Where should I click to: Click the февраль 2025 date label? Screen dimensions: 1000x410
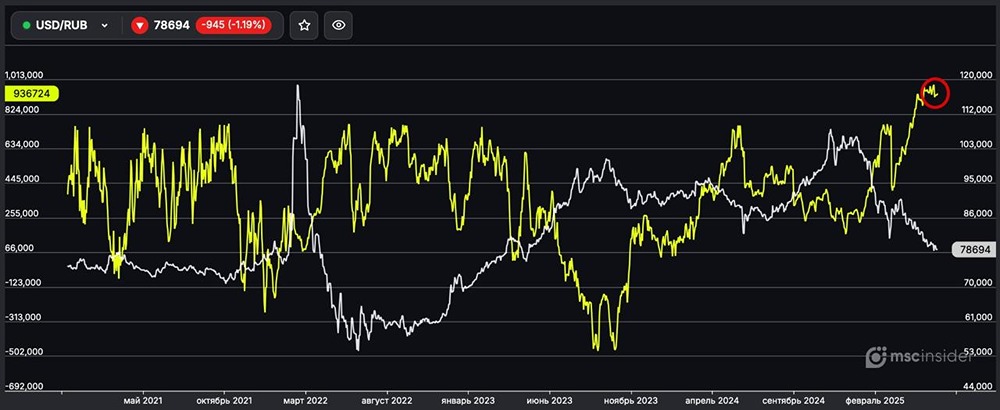tap(875, 401)
